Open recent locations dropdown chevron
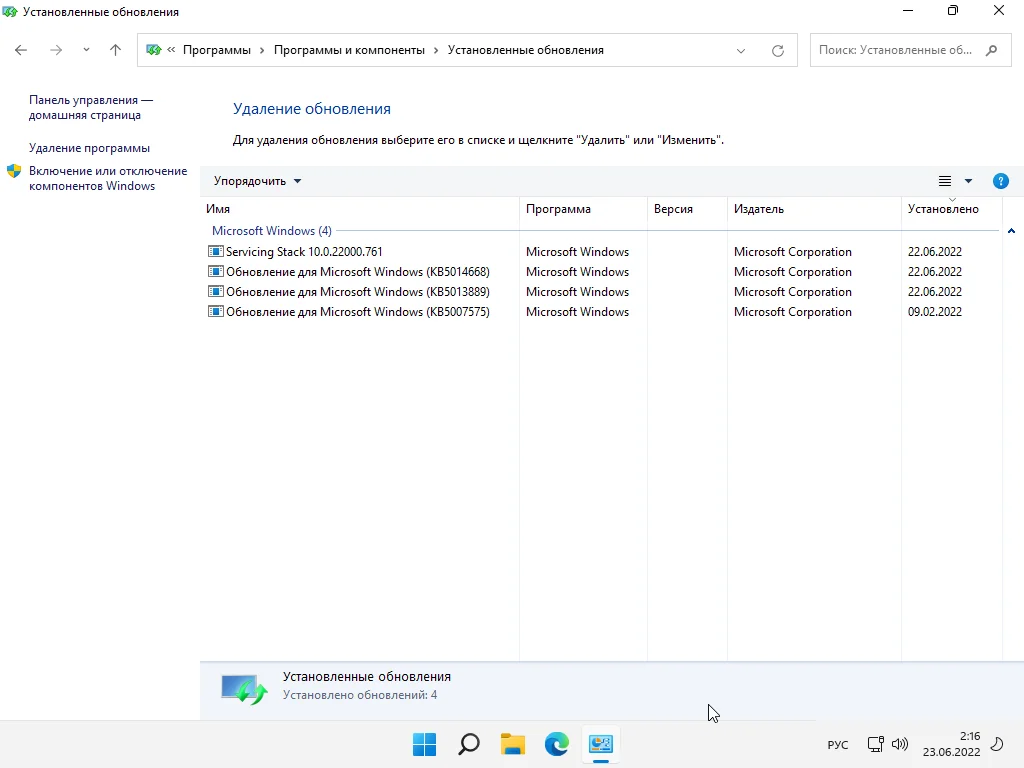 (x=86, y=50)
